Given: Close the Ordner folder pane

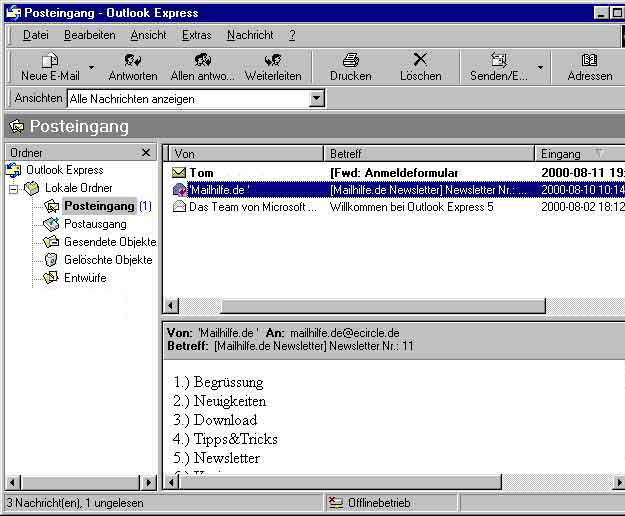Looking at the screenshot, I should pyautogui.click(x=146, y=153).
